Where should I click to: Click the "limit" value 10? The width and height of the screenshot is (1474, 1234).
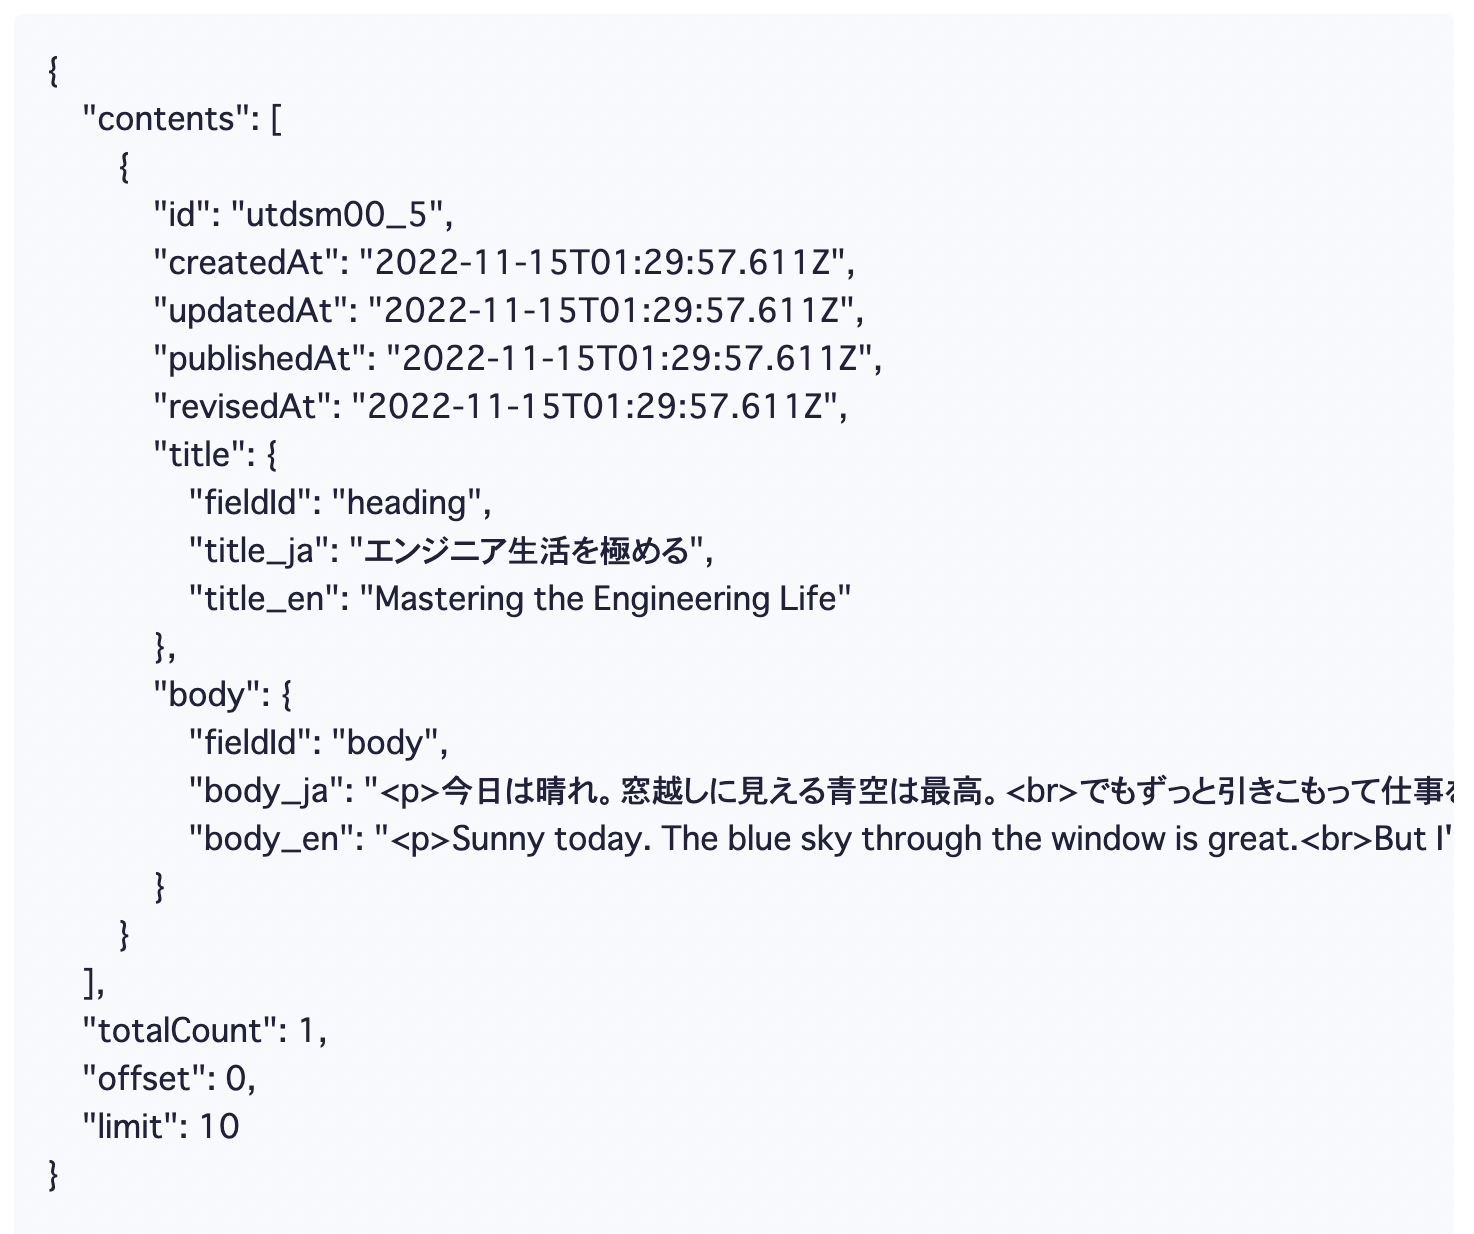coord(219,1127)
